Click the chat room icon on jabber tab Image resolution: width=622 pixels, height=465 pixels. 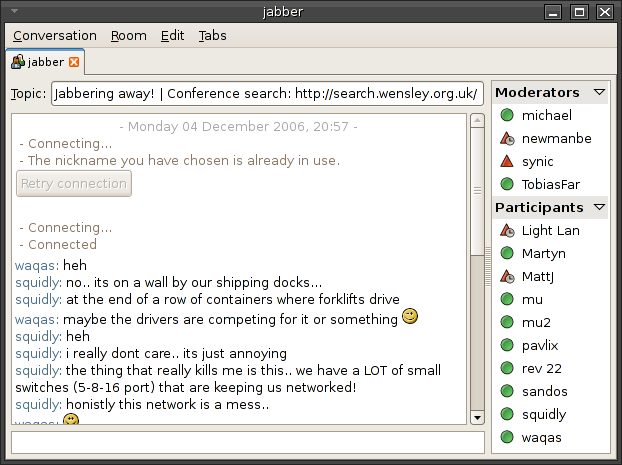pyautogui.click(x=18, y=62)
